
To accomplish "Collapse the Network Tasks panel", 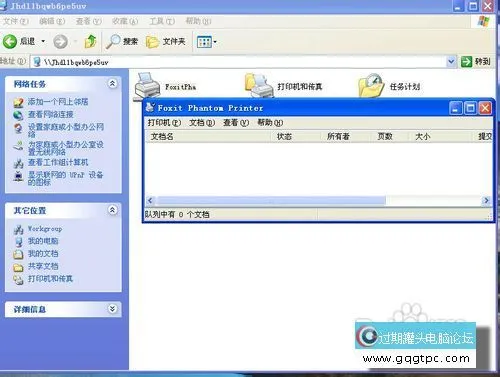I will pos(113,83).
